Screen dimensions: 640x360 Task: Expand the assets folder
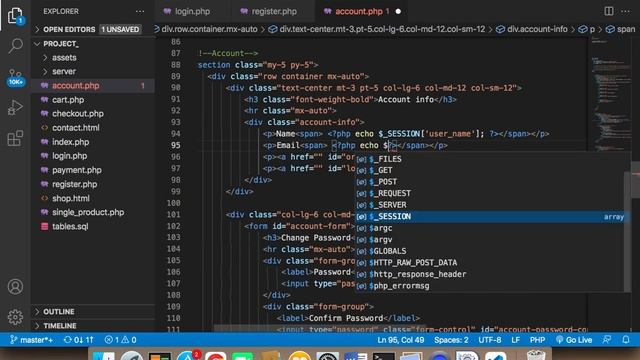[x=64, y=58]
